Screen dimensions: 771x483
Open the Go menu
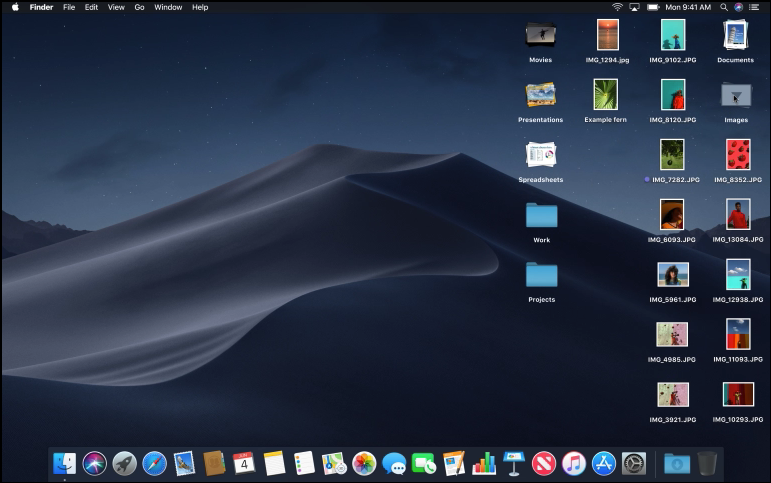[139, 7]
